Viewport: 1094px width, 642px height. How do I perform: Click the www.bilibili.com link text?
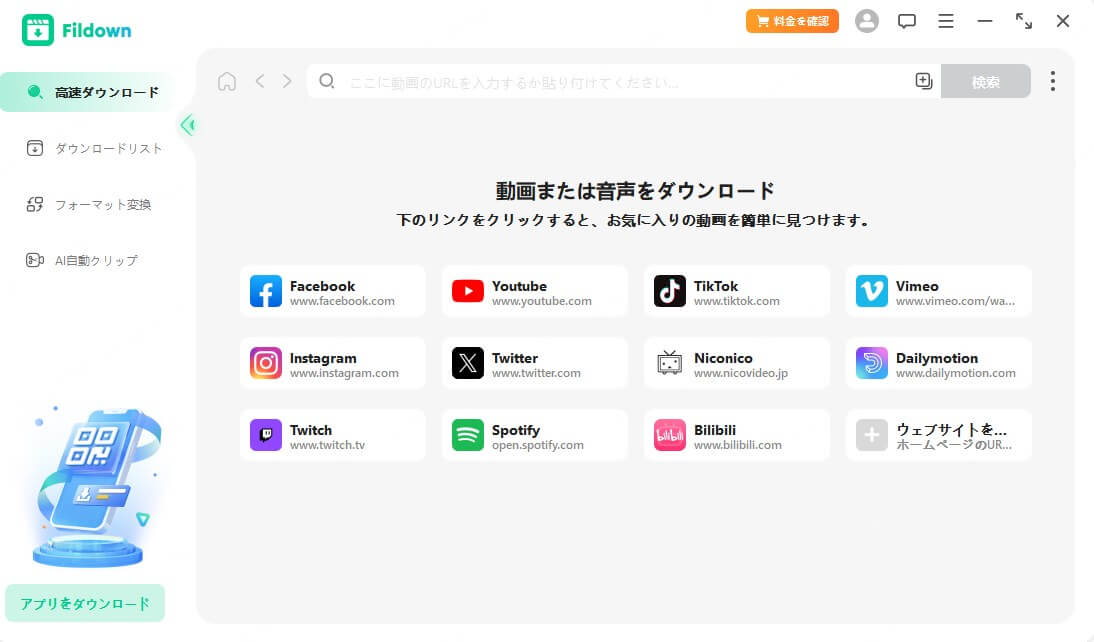[x=737, y=445]
